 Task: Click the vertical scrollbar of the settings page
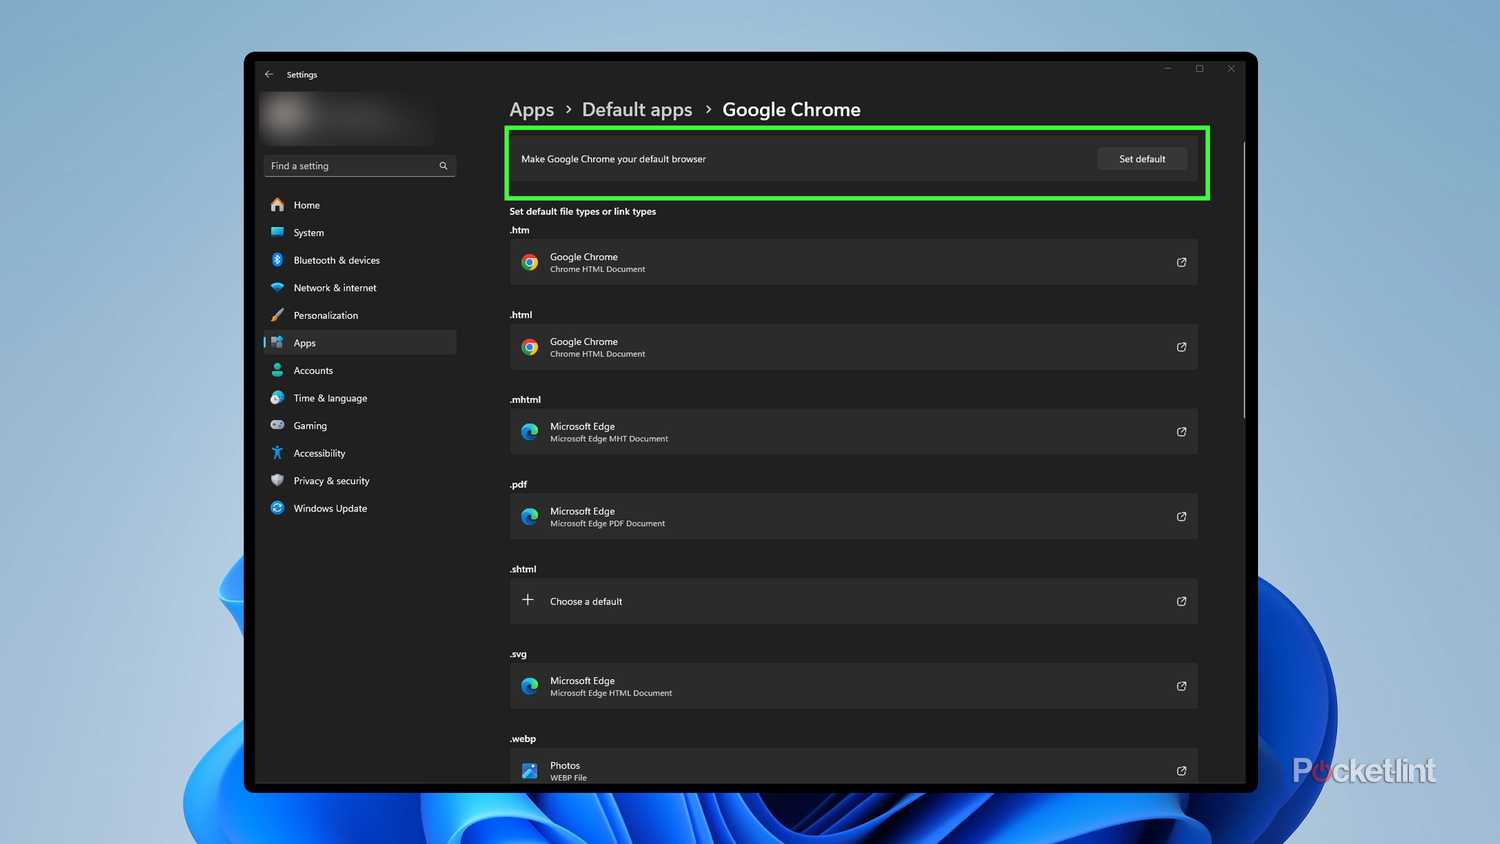tap(1244, 280)
